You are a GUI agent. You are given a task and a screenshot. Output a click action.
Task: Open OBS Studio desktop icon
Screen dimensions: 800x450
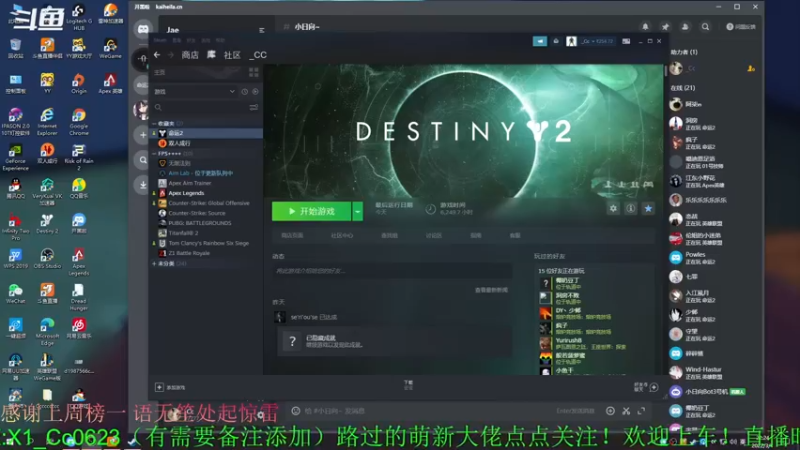point(47,258)
